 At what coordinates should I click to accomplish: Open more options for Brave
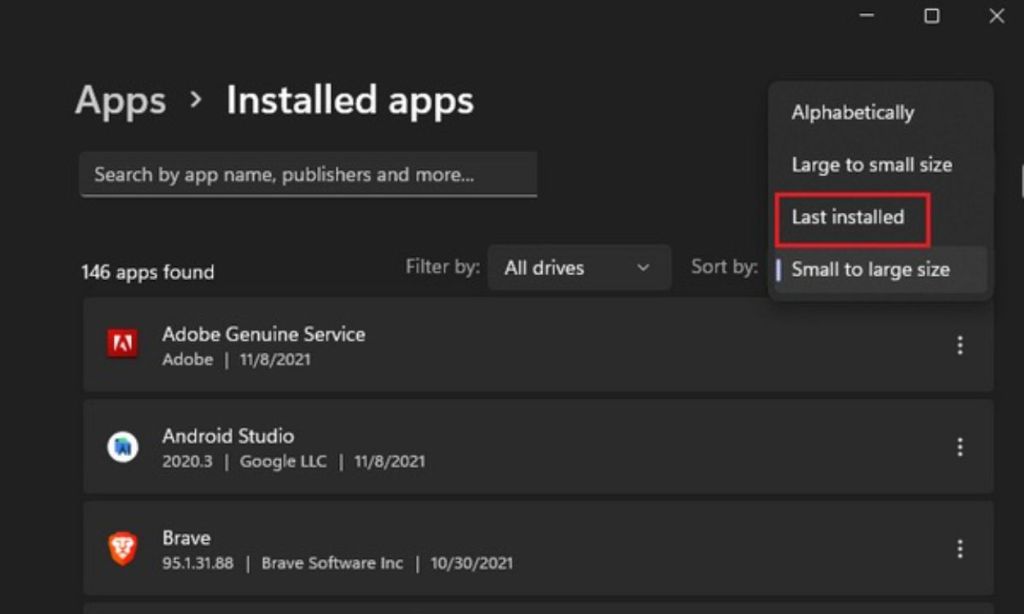(959, 549)
